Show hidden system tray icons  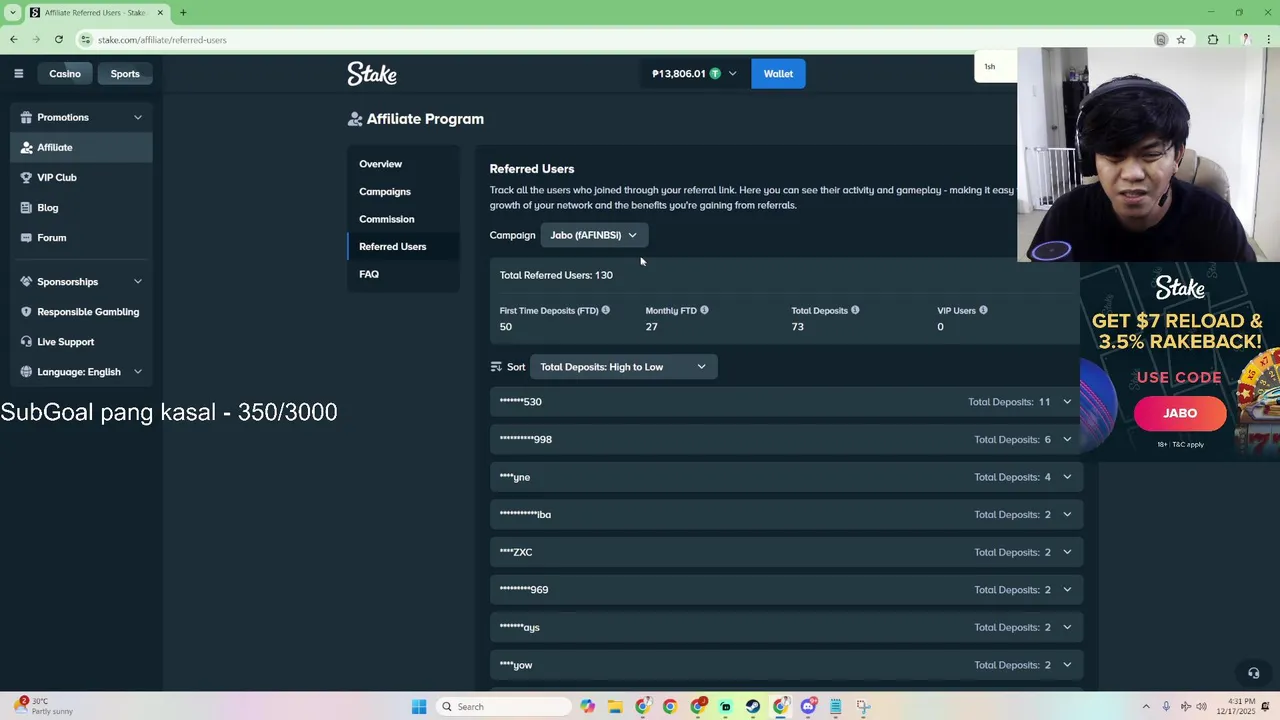click(x=1146, y=707)
